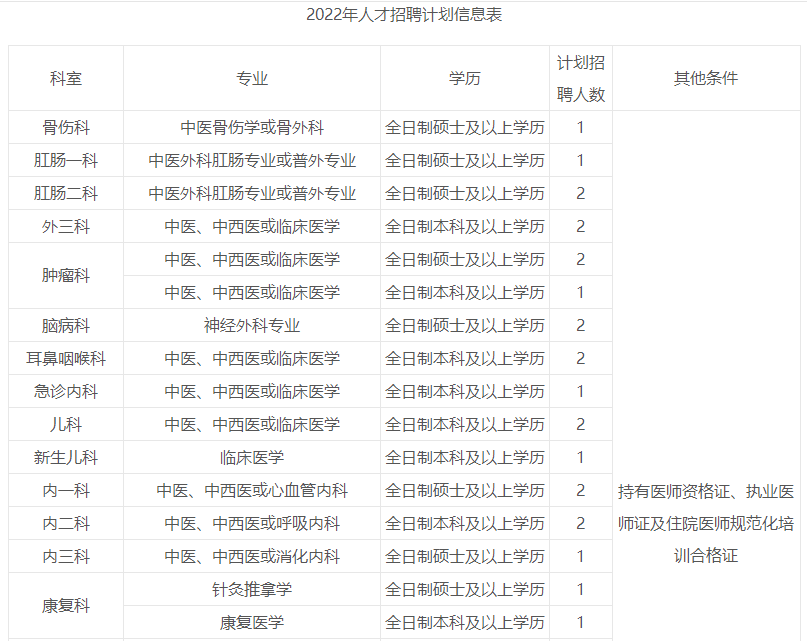Click the table title 2022年人才招聘计划信息表
This screenshot has height=641, width=807.
[x=404, y=15]
